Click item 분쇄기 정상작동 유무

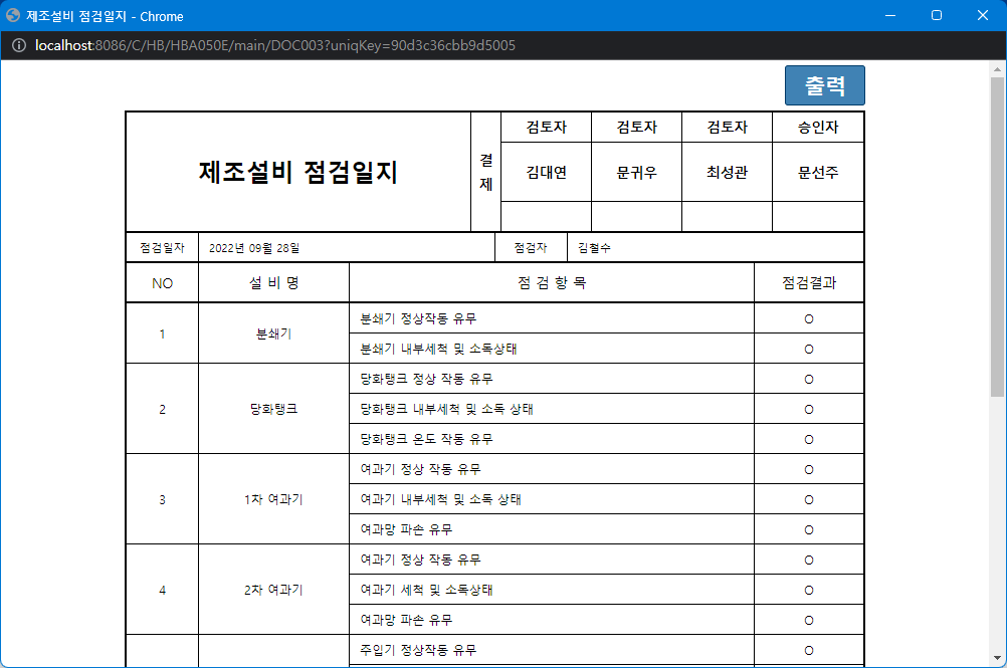pos(418,319)
